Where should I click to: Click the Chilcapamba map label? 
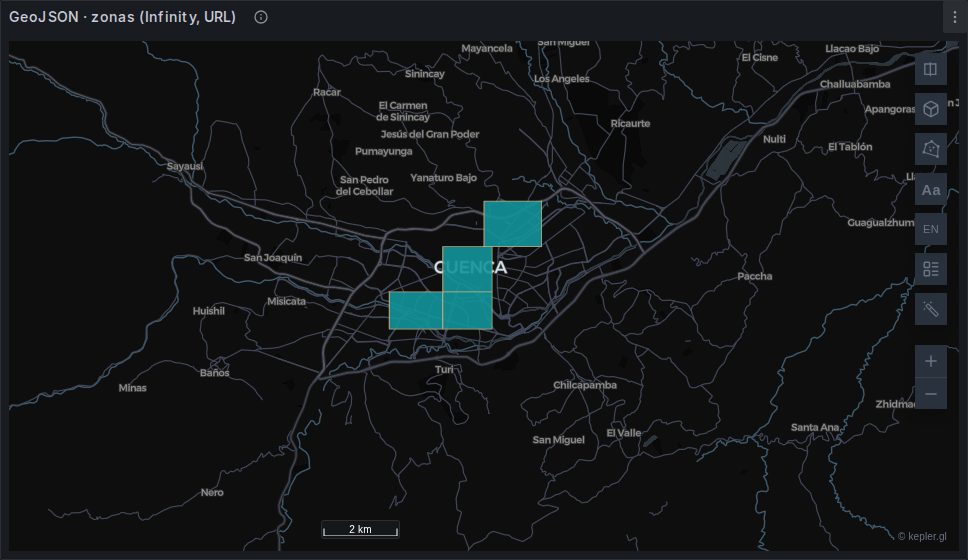585,385
